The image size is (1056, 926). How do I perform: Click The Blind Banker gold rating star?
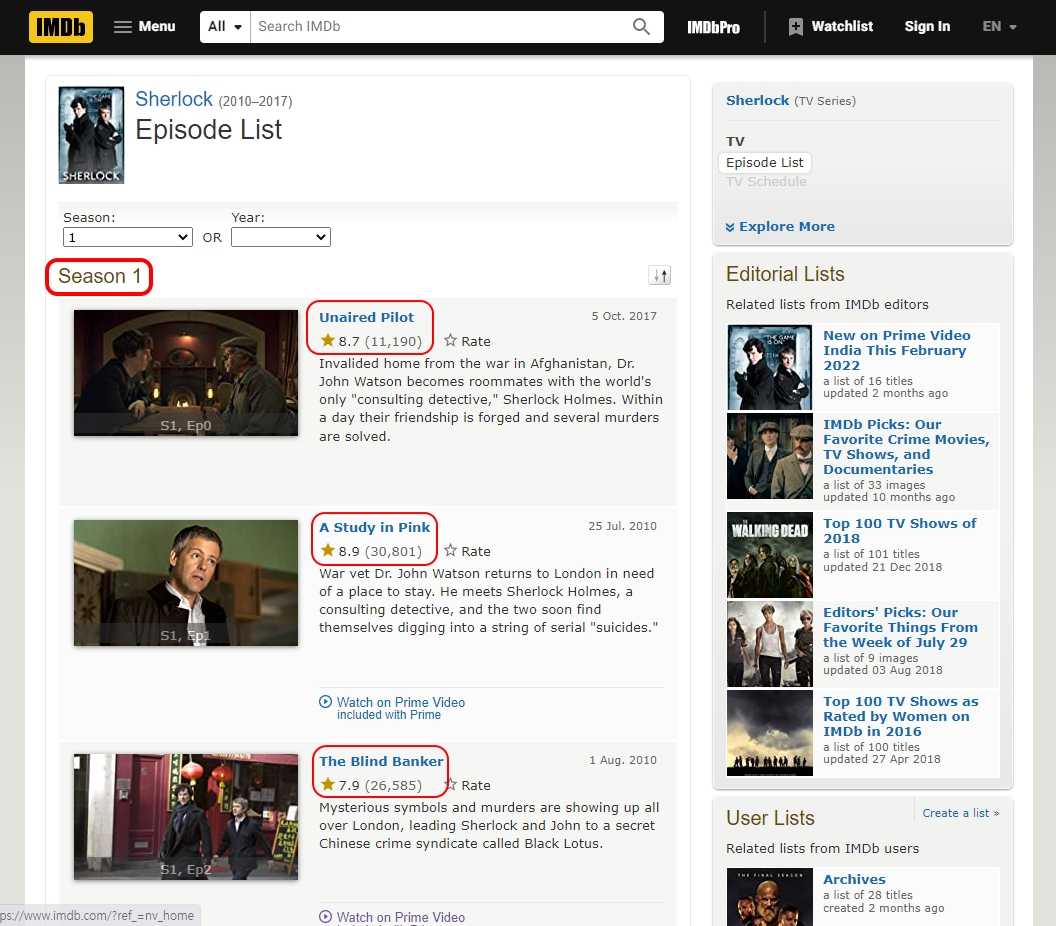coord(327,784)
